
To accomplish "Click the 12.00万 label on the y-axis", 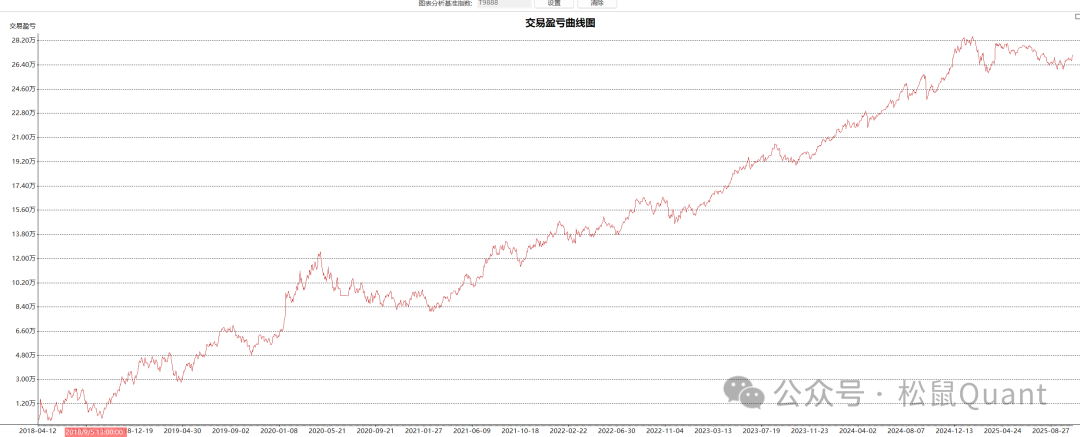I will click(x=24, y=258).
